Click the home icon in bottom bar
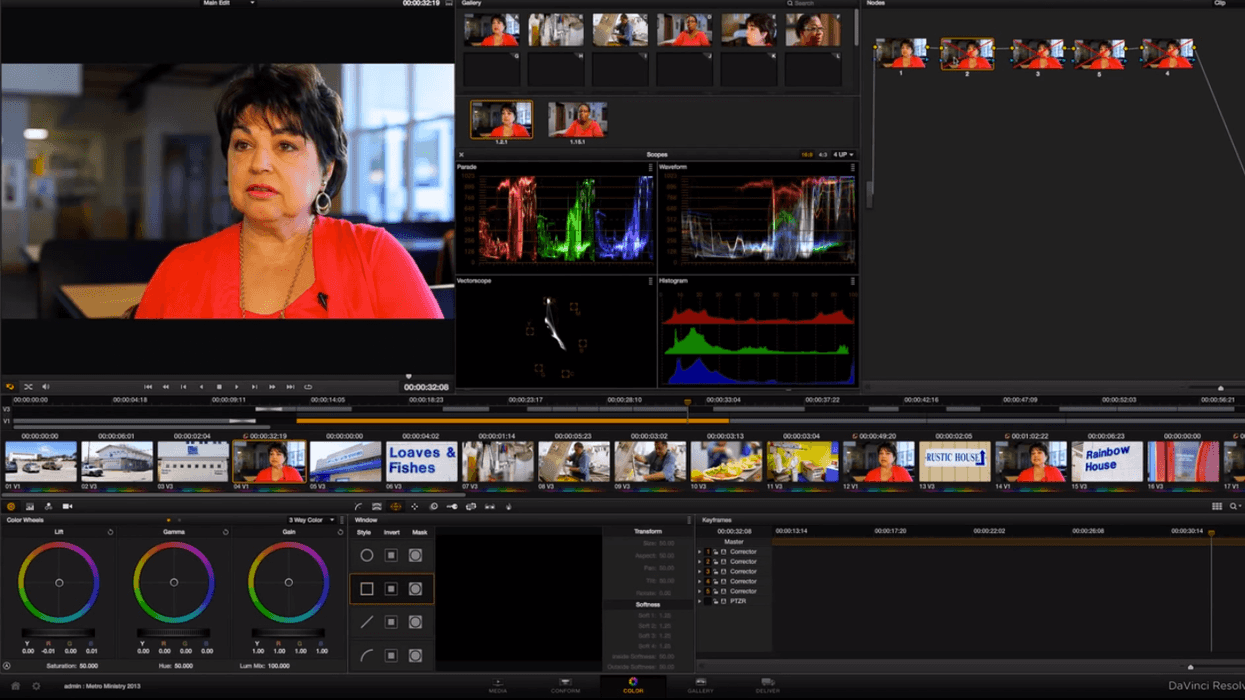This screenshot has height=700, width=1245. pyautogui.click(x=15, y=686)
